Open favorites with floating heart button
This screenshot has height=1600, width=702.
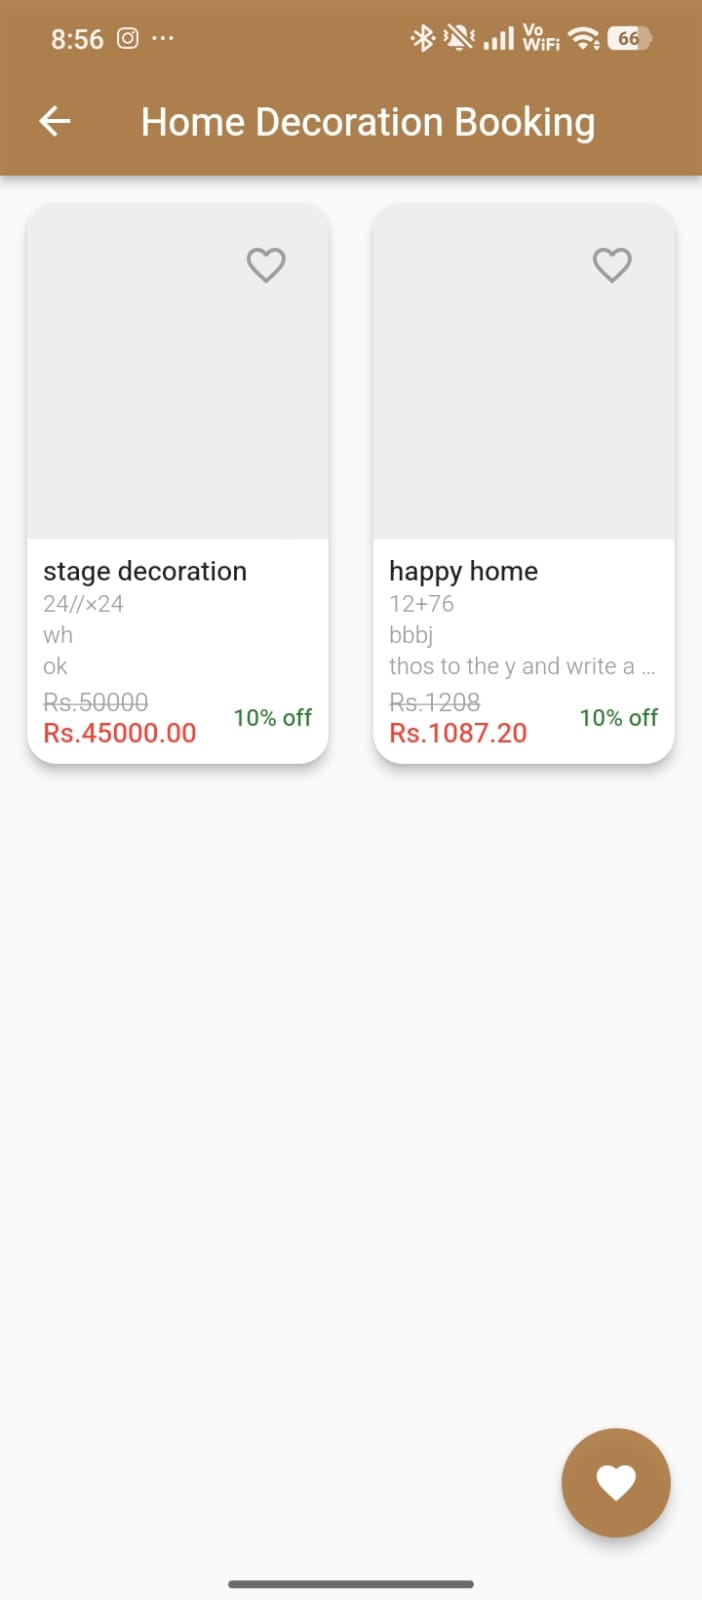[x=616, y=1482]
